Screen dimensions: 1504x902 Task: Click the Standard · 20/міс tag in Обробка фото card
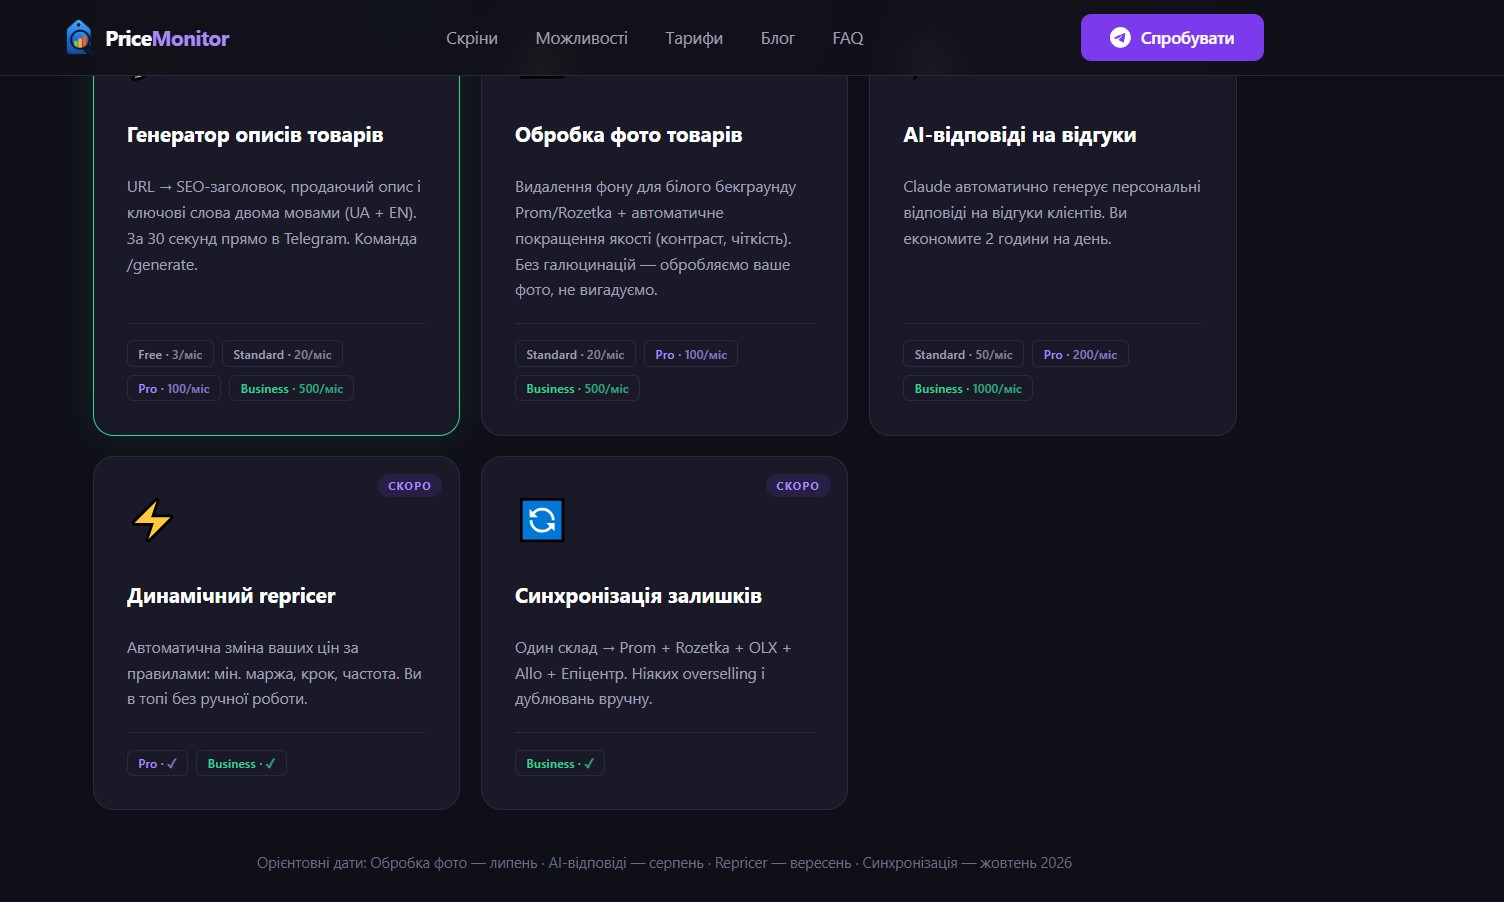pyautogui.click(x=575, y=355)
